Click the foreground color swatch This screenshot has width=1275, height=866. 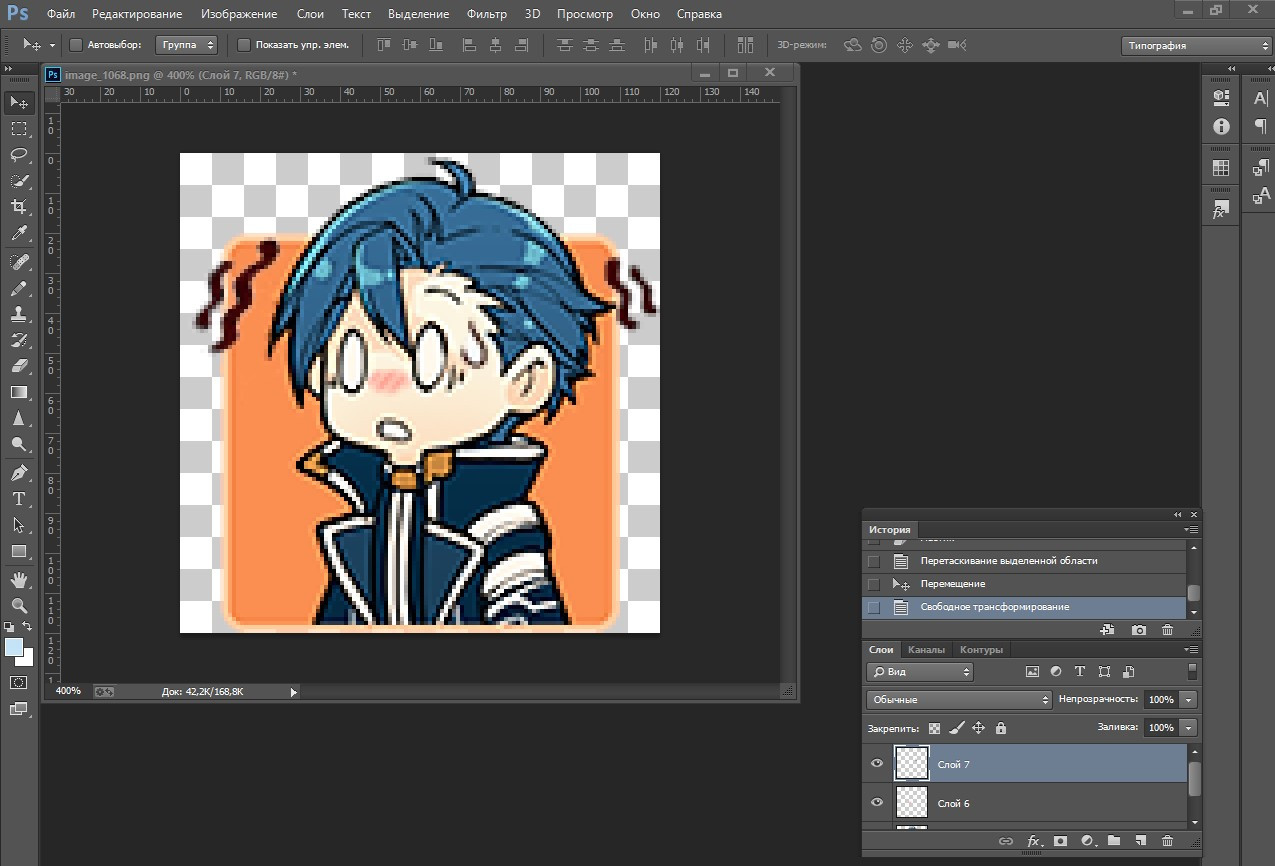coord(14,647)
